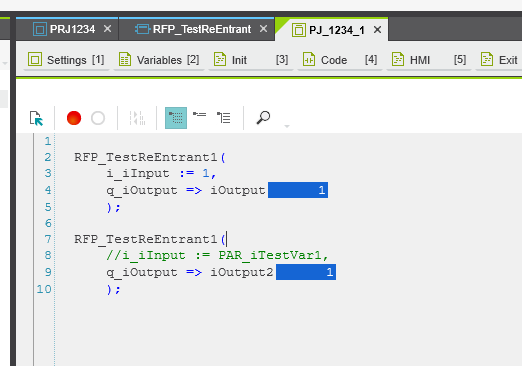This screenshot has width=522, height=366.
Task: Click the magnifier search icon
Action: click(x=263, y=118)
